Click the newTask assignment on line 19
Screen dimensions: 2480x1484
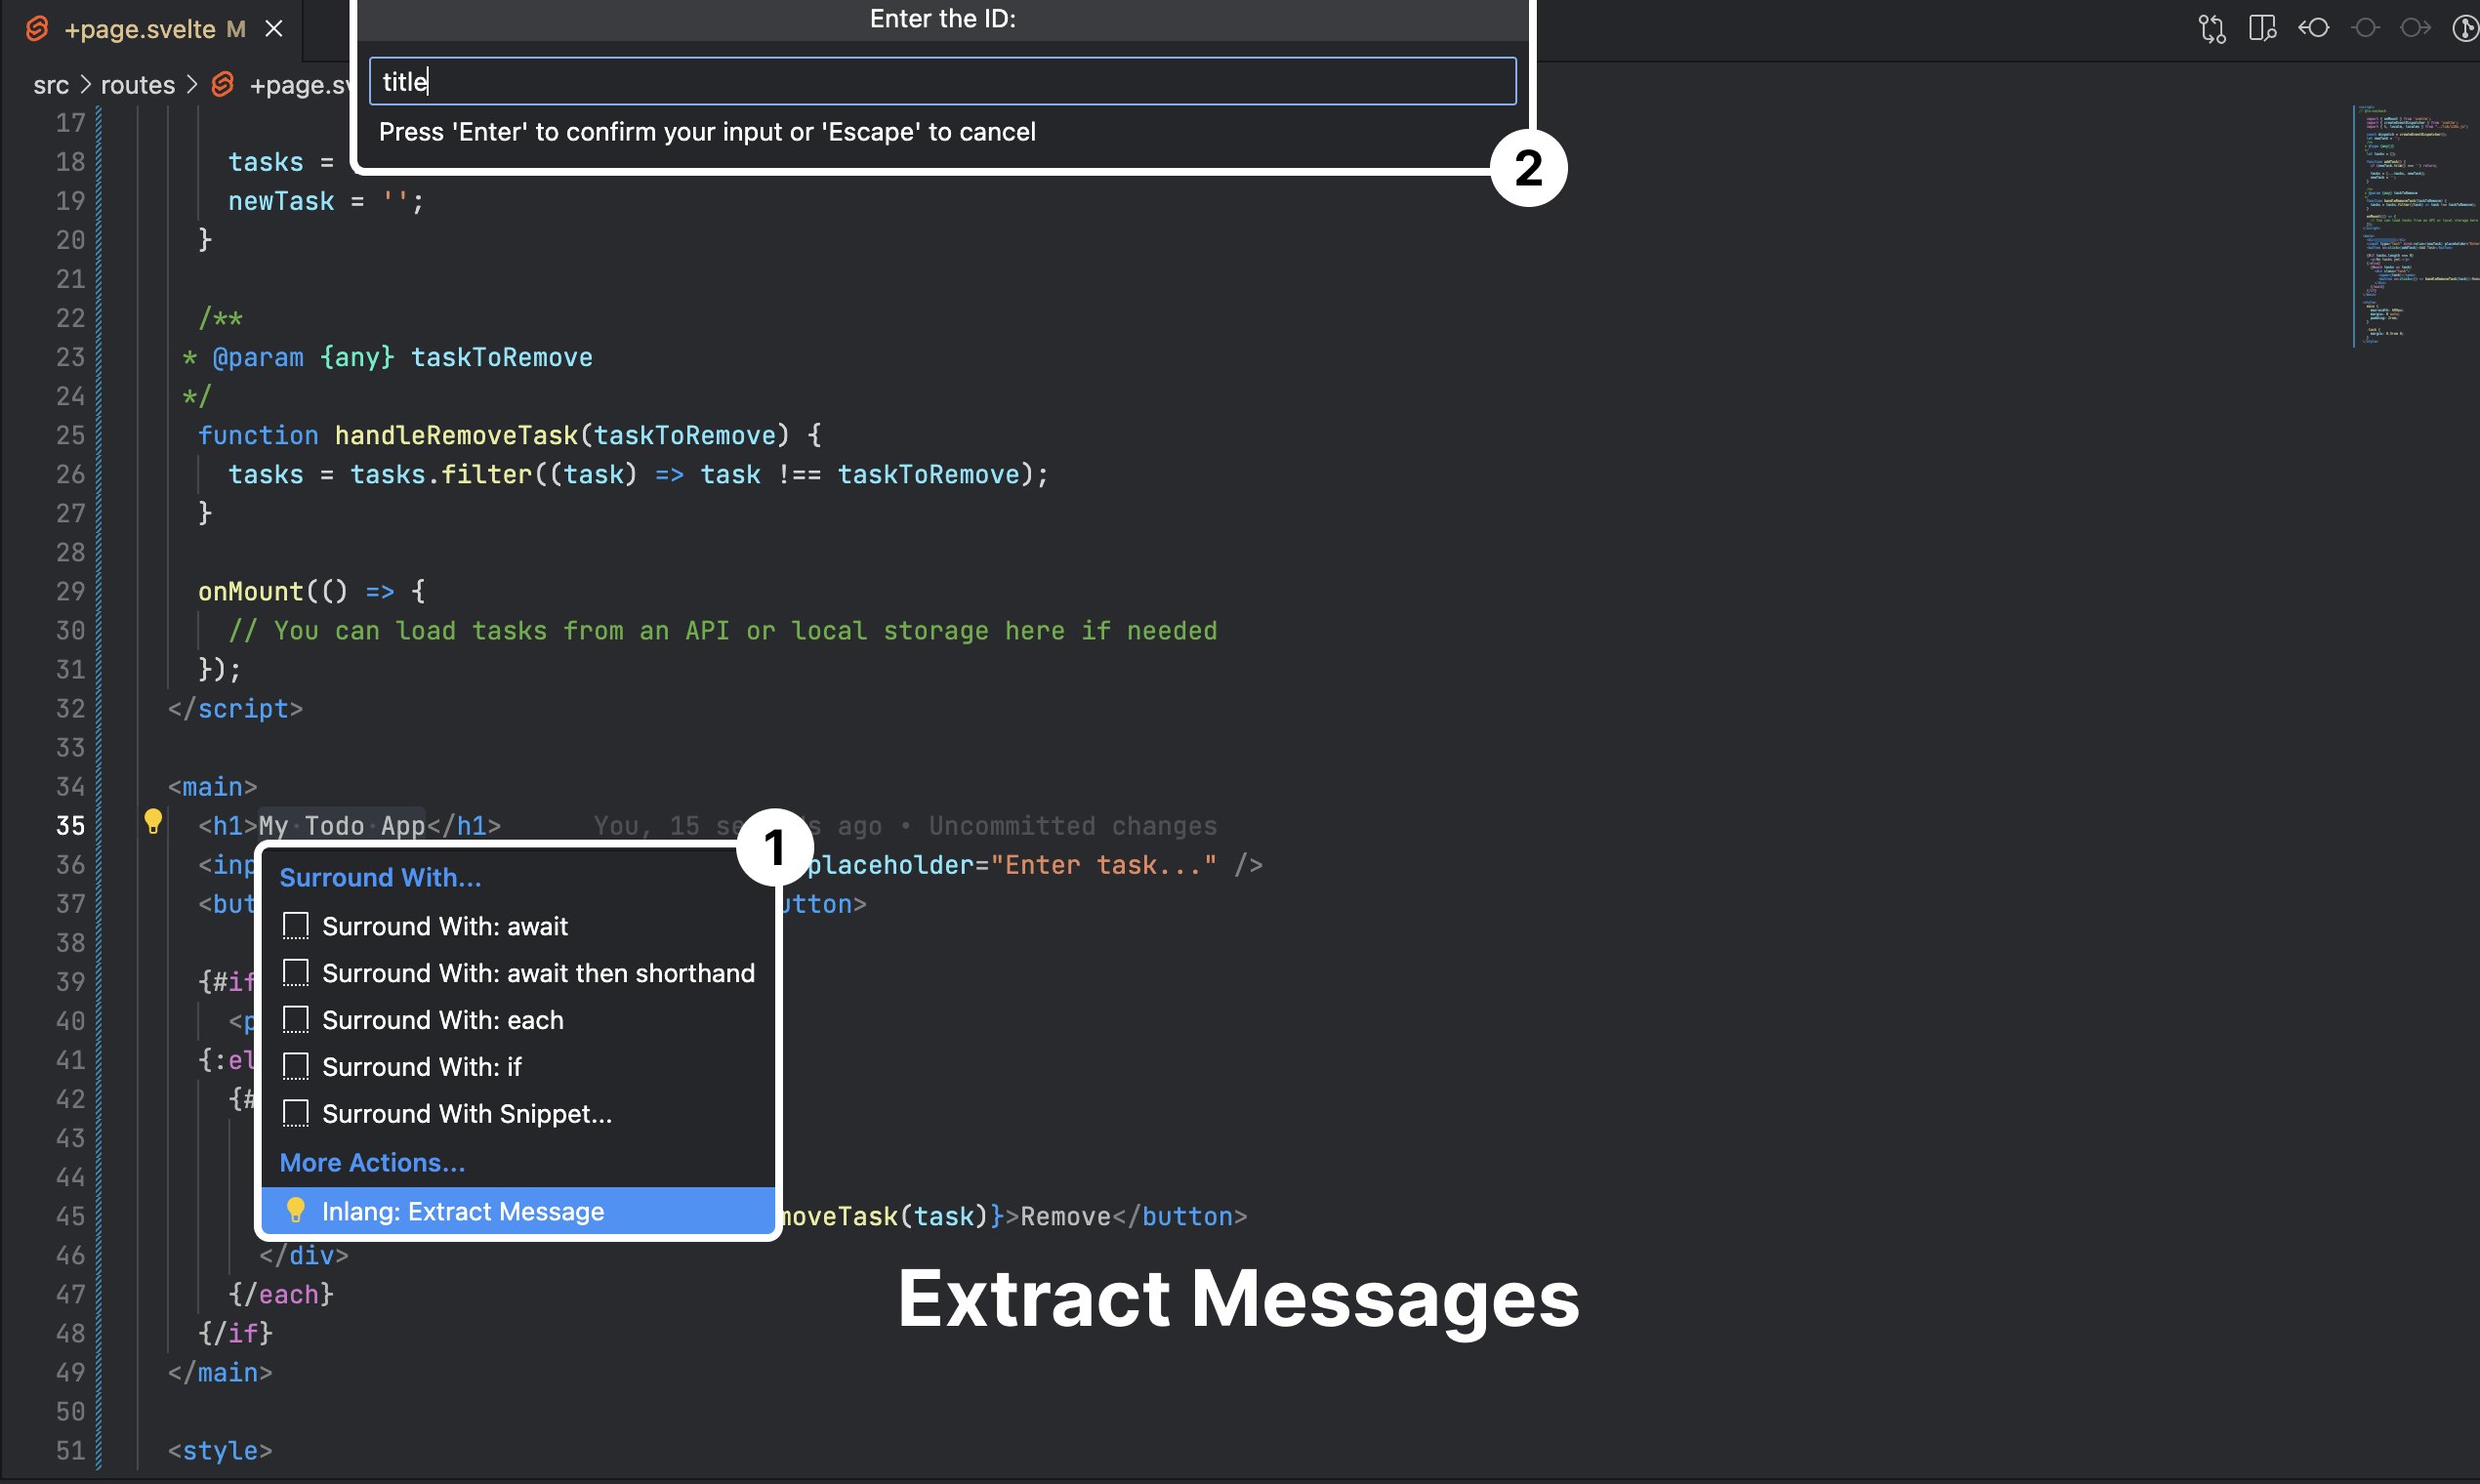pos(326,201)
